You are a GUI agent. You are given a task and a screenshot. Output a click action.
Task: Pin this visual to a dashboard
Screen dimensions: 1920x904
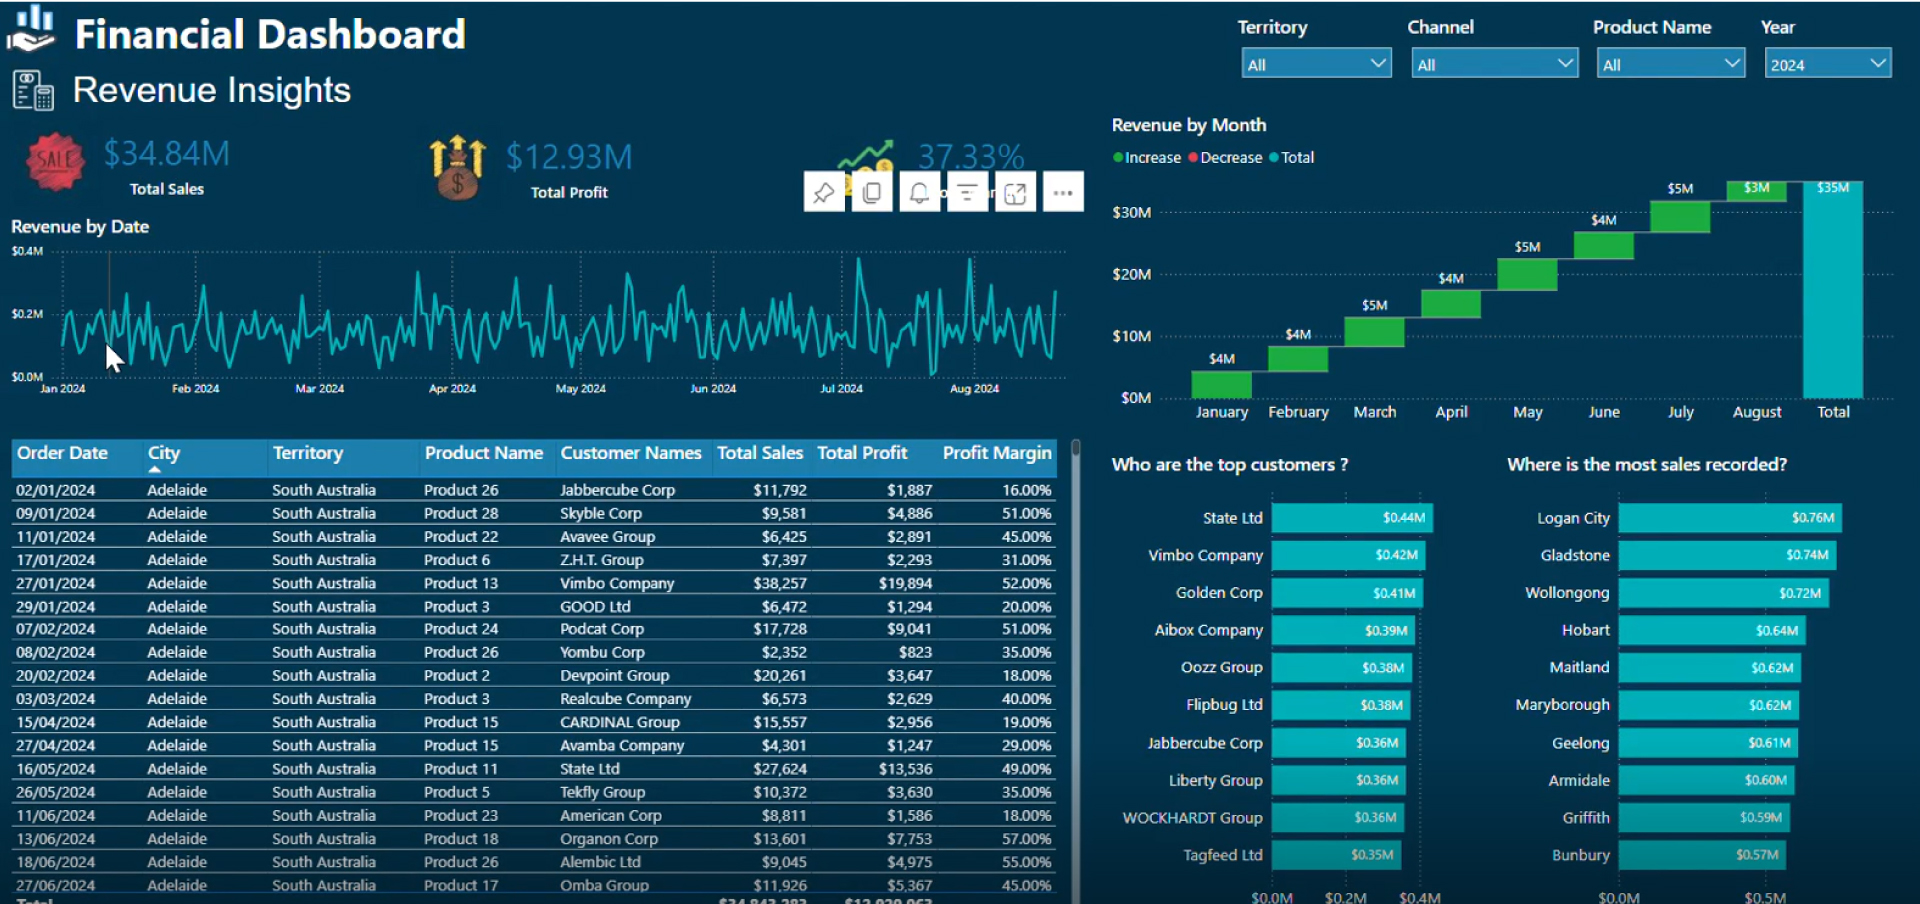[823, 191]
